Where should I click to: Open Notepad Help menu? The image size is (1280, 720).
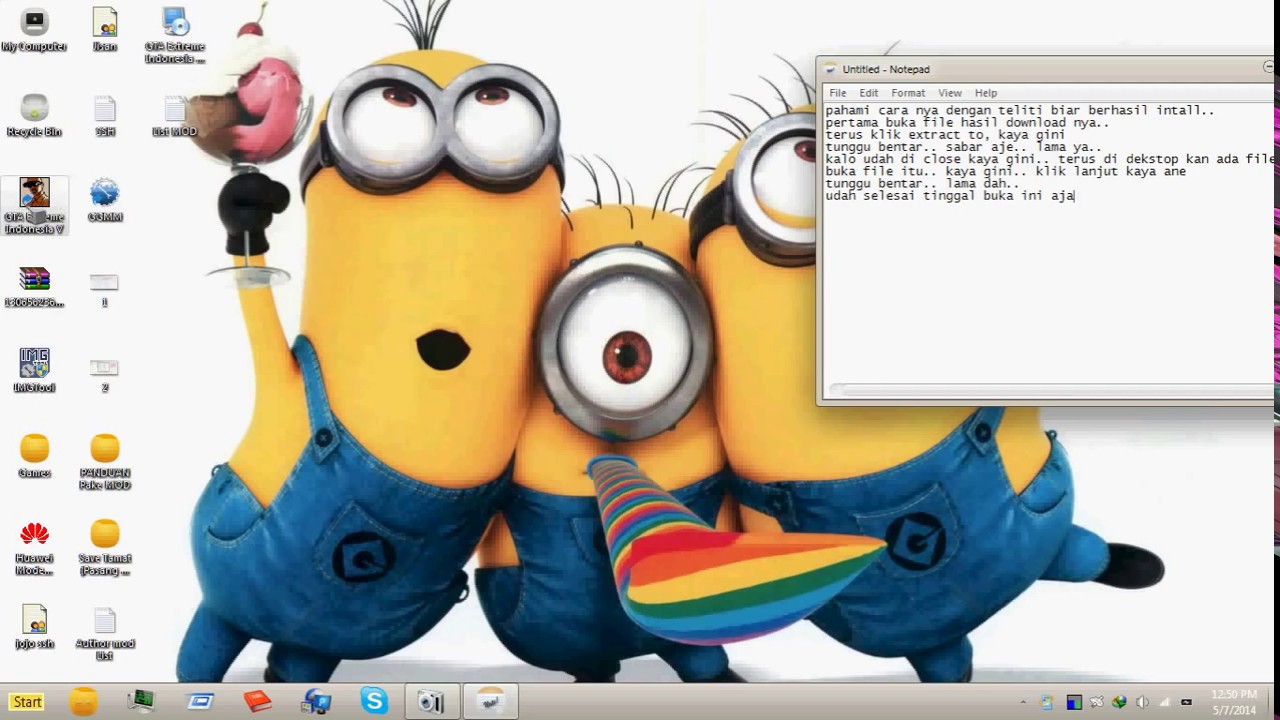click(986, 93)
